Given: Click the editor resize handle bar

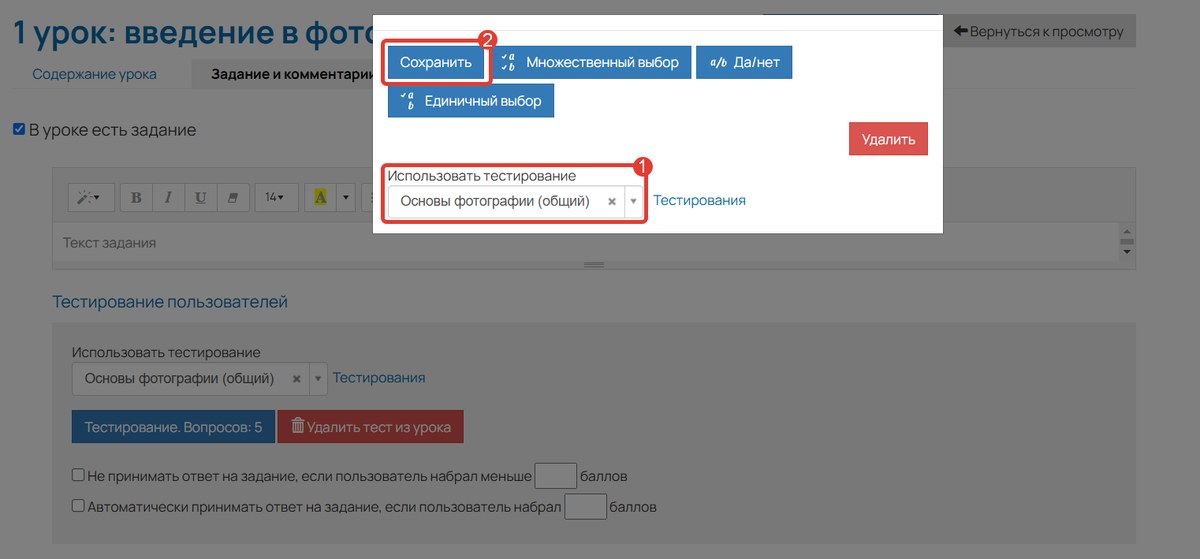Looking at the screenshot, I should [594, 265].
